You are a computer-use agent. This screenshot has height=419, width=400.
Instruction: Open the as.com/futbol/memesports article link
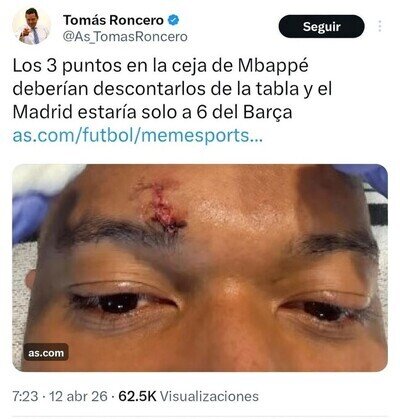click(x=137, y=136)
